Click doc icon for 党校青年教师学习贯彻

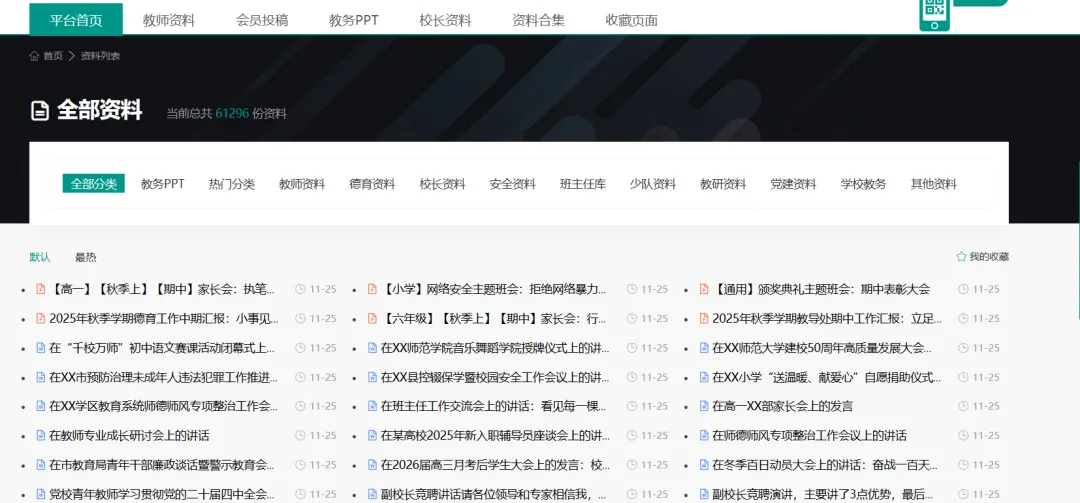coord(41,494)
